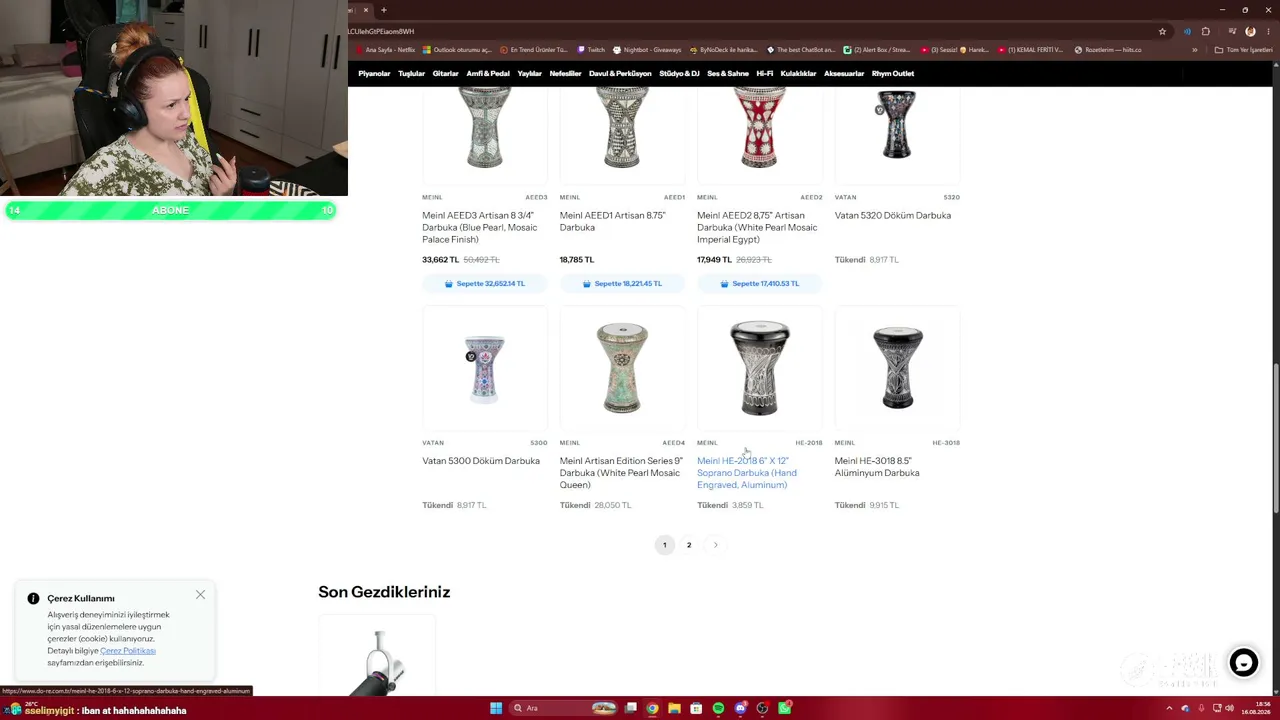Open the Ses & Sahne menu
The image size is (1280, 720).
pos(728,73)
